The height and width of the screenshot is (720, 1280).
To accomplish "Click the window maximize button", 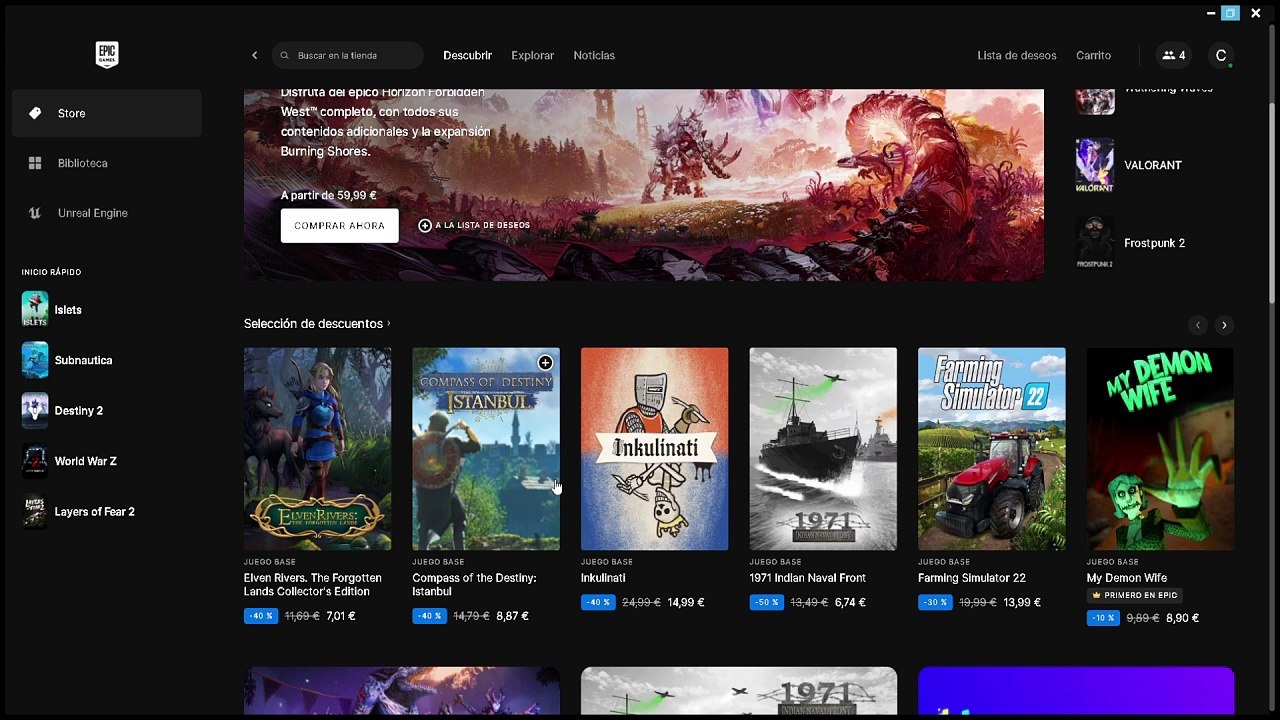I will click(x=1230, y=13).
